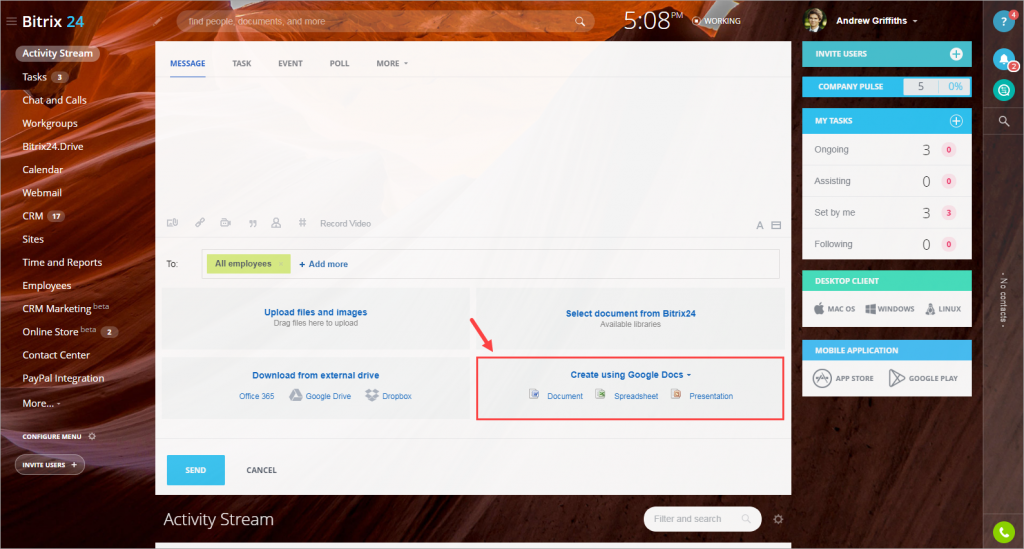
Task: Click the pencil edit icon near logo
Action: [158, 22]
